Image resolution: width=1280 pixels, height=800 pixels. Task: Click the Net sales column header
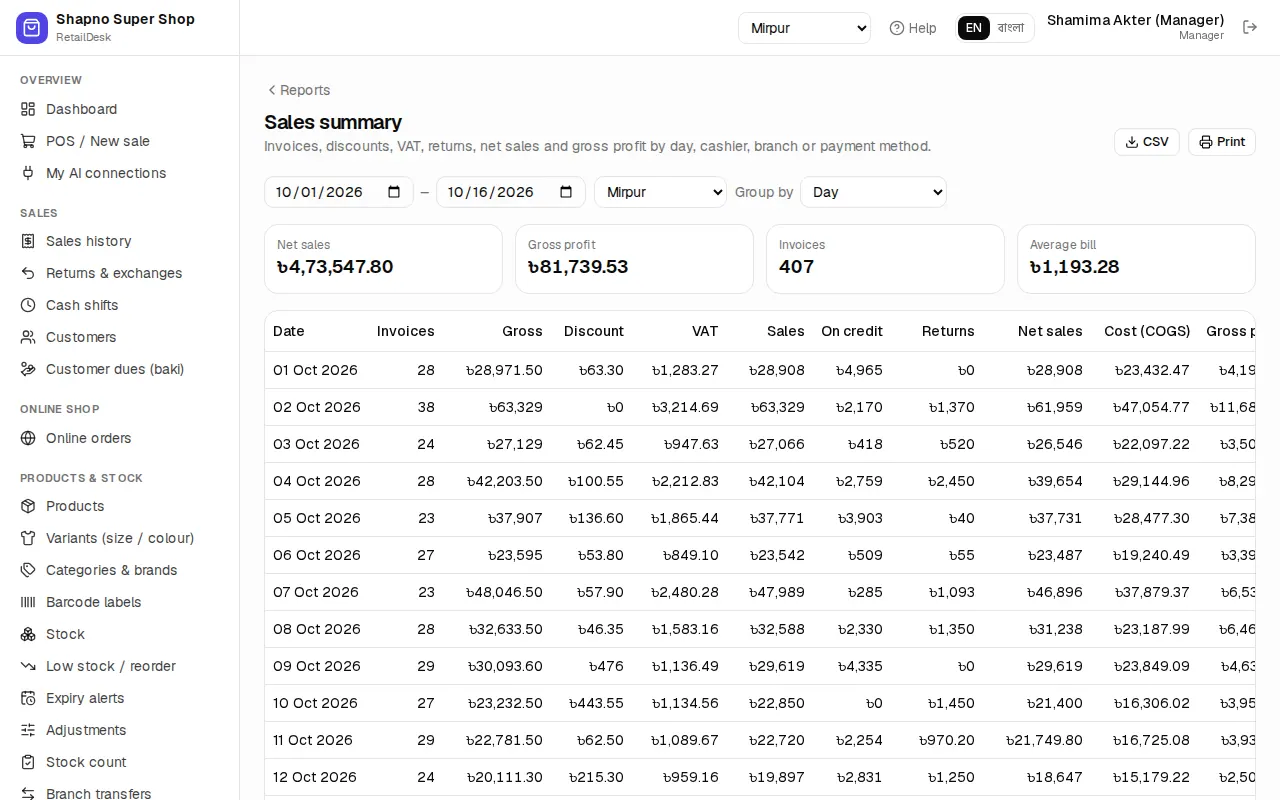1050,331
